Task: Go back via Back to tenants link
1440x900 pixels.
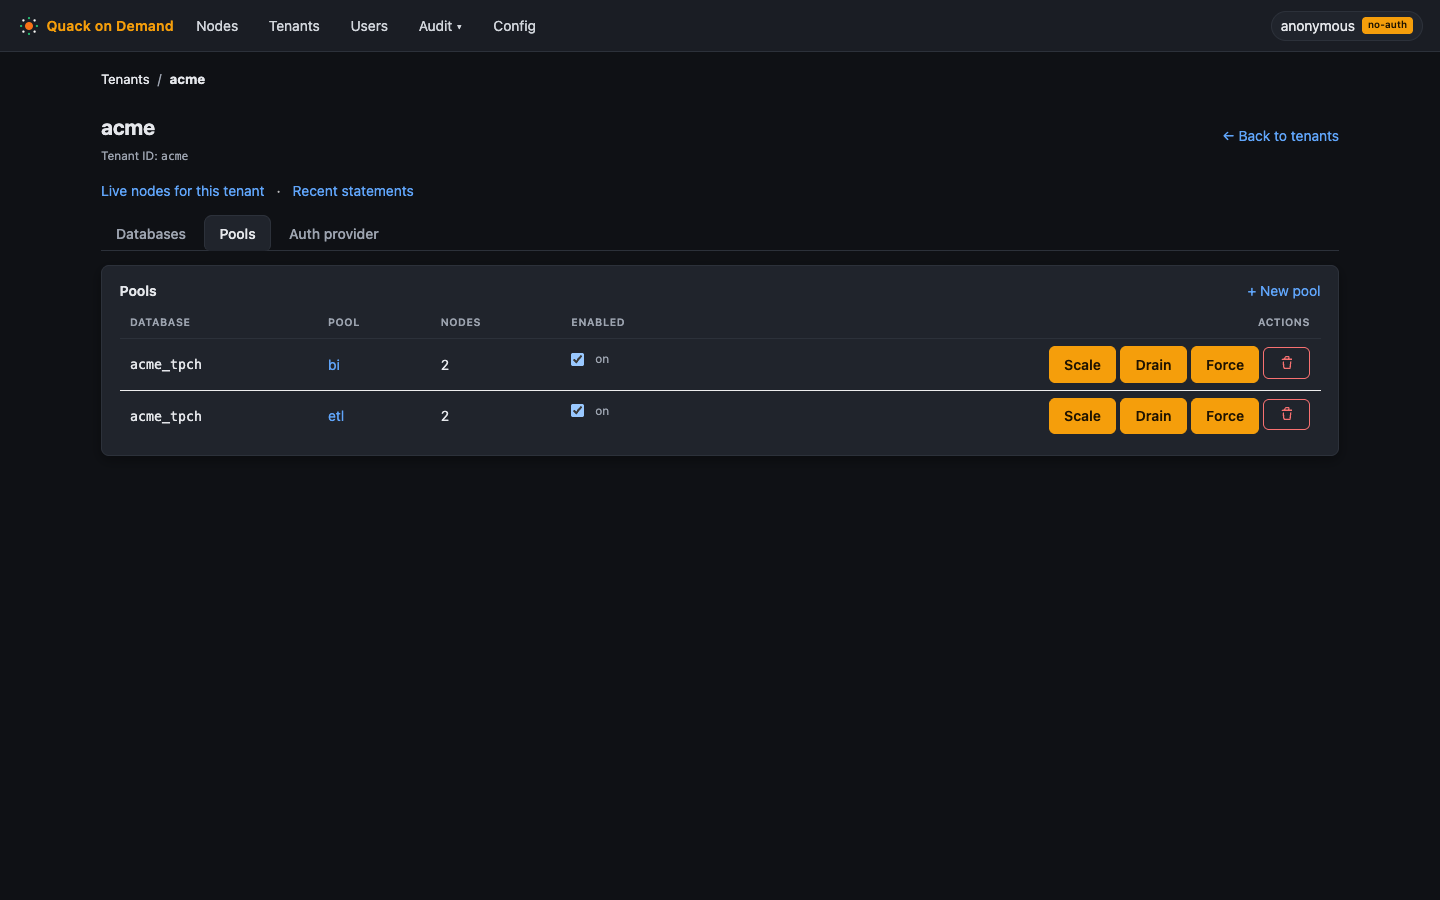Action: [x=1280, y=136]
